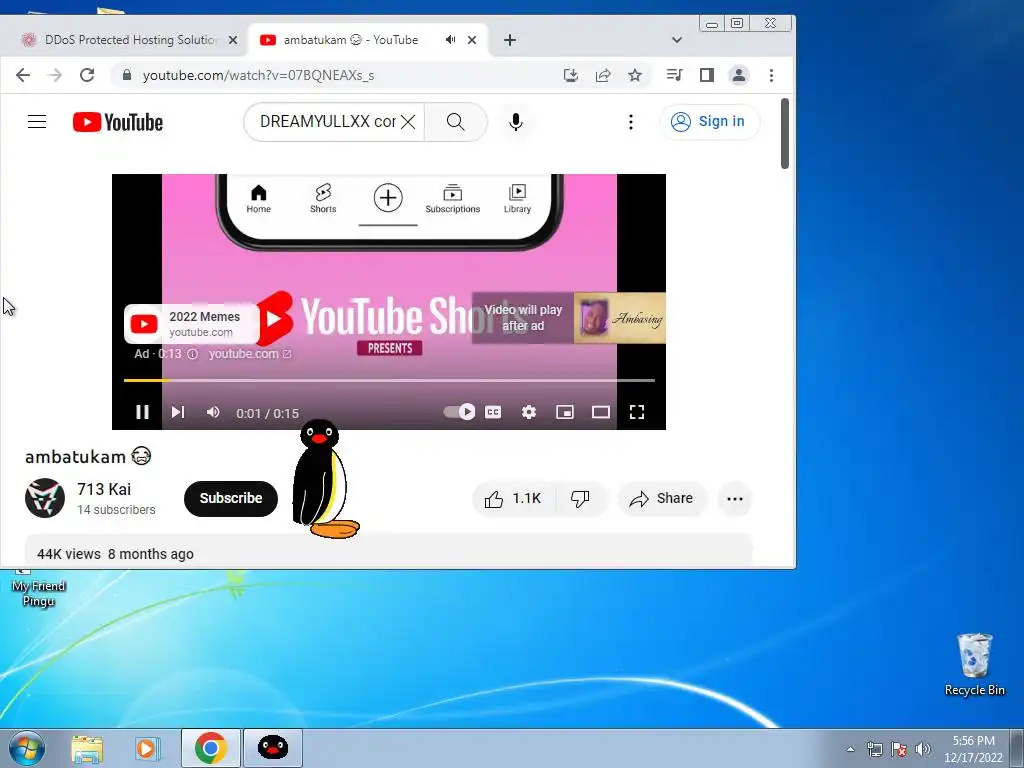Mute tab via the audio indicator
1024x768 pixels.
451,40
